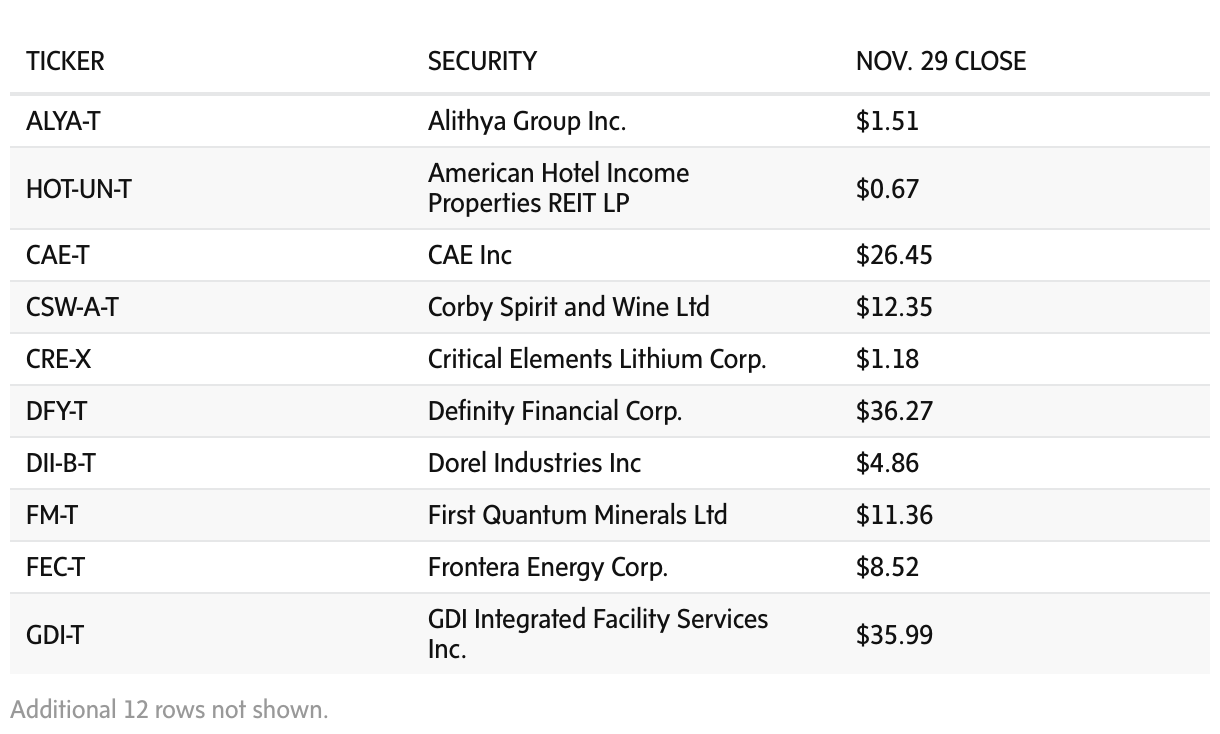
Task: Click the DFY-T ticker
Action: [x=56, y=411]
